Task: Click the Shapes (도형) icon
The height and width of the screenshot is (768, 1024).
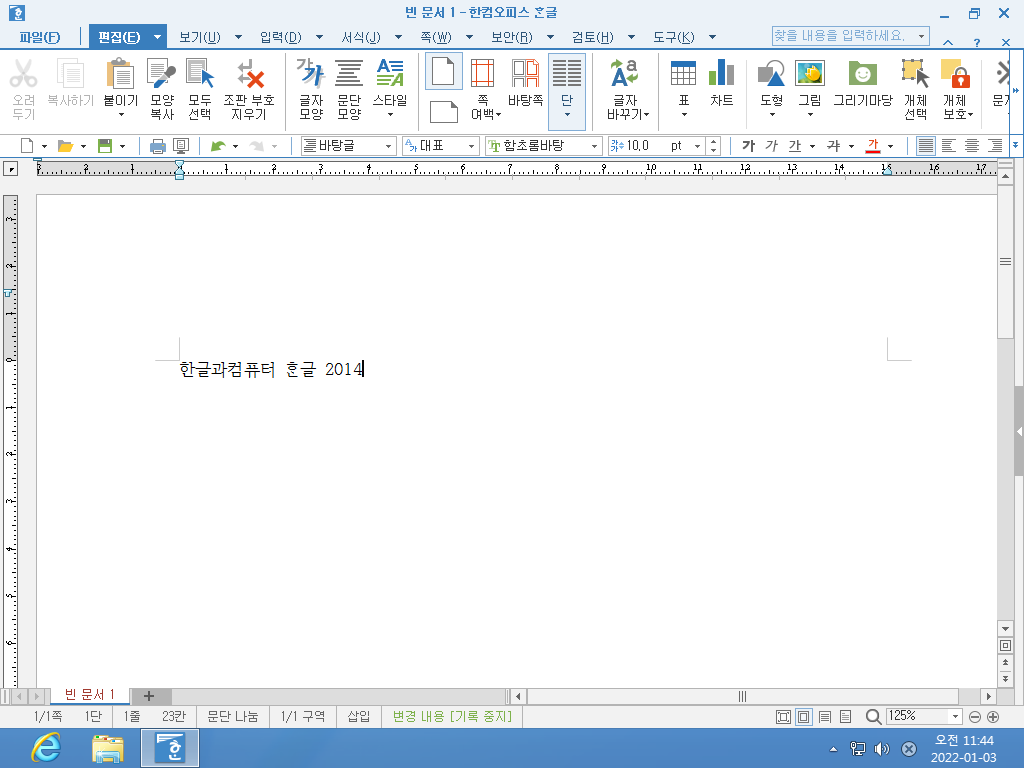Action: (x=771, y=73)
